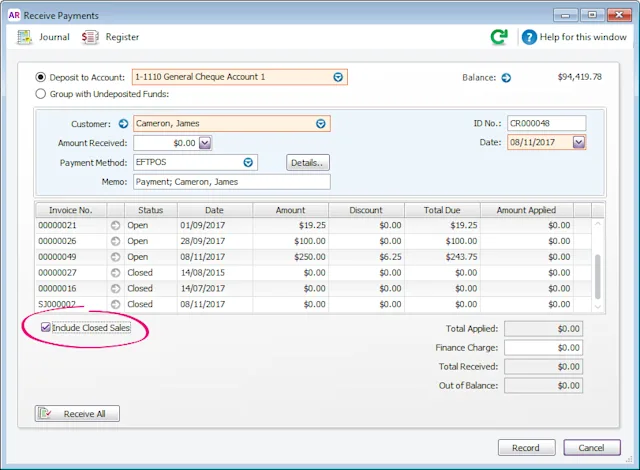
Task: Click the Register toolbar label
Action: [122, 37]
